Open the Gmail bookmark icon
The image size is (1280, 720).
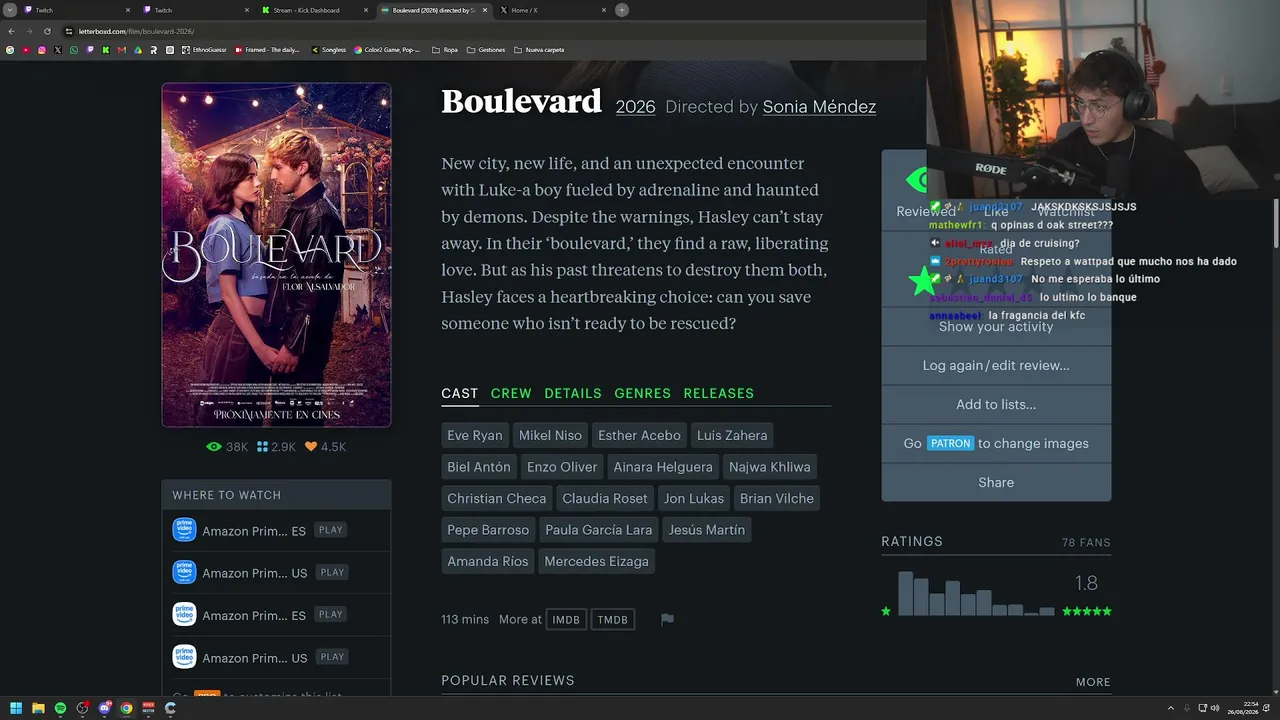click(x=122, y=50)
